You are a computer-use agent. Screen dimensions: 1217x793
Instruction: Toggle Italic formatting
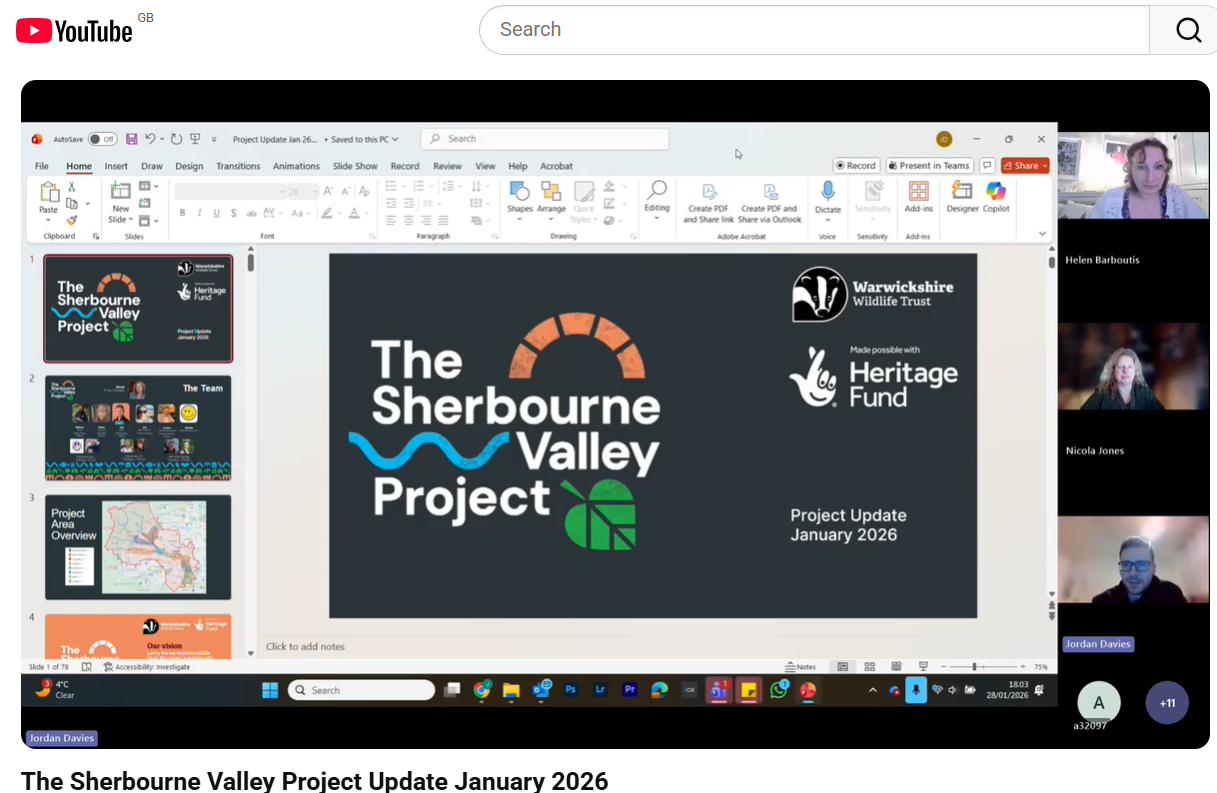[199, 213]
